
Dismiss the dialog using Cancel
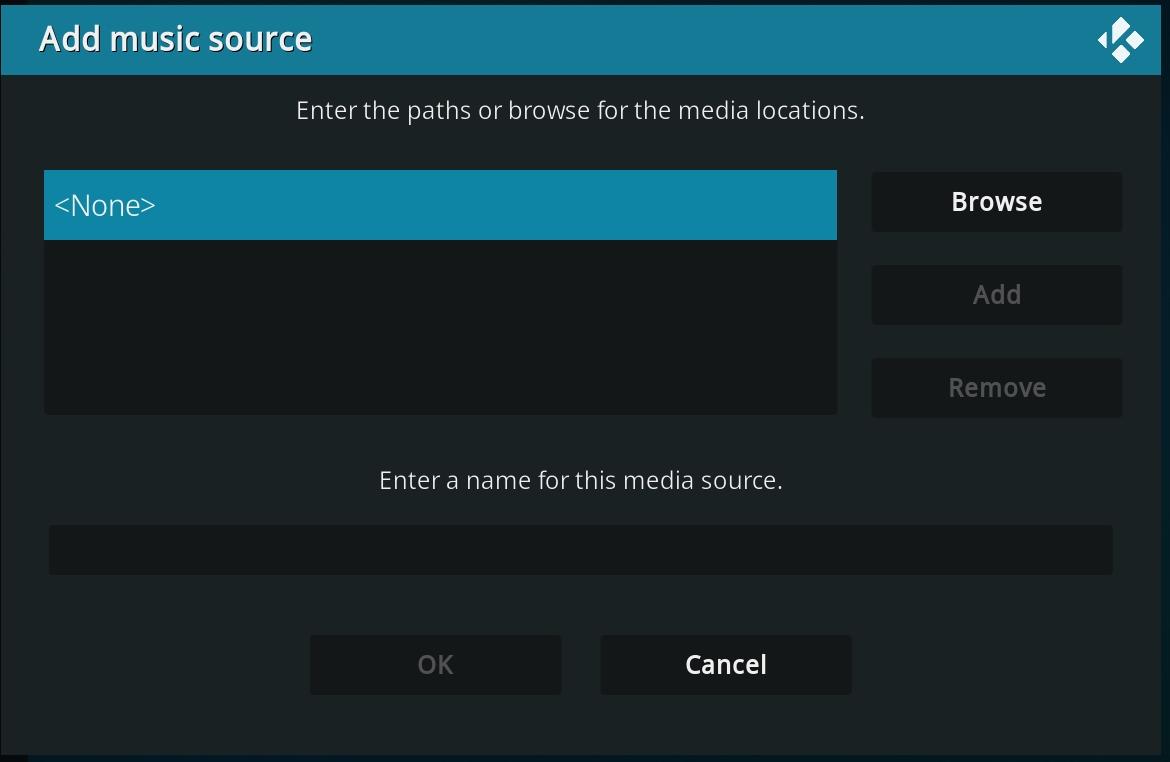click(725, 664)
